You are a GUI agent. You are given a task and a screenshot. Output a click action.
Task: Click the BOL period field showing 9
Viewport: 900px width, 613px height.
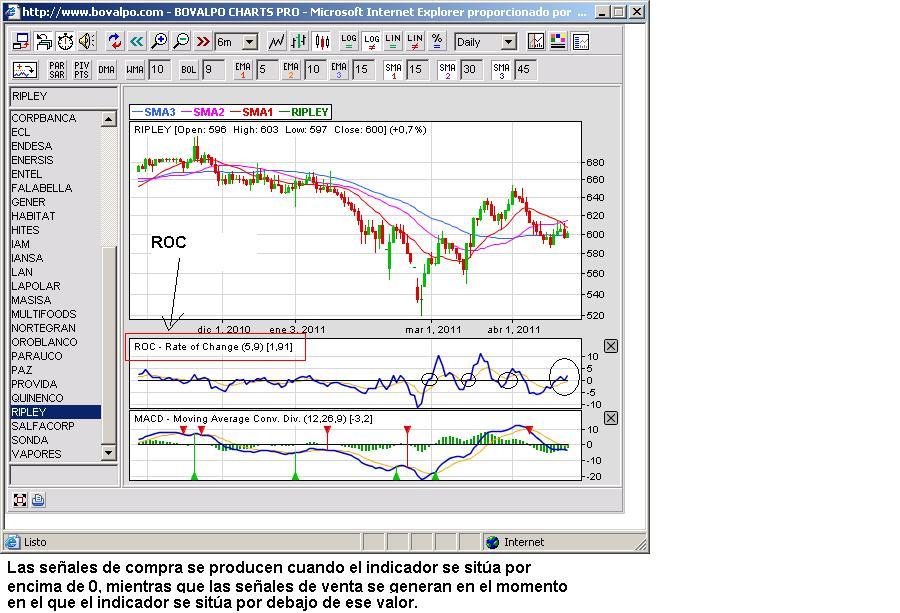214,69
